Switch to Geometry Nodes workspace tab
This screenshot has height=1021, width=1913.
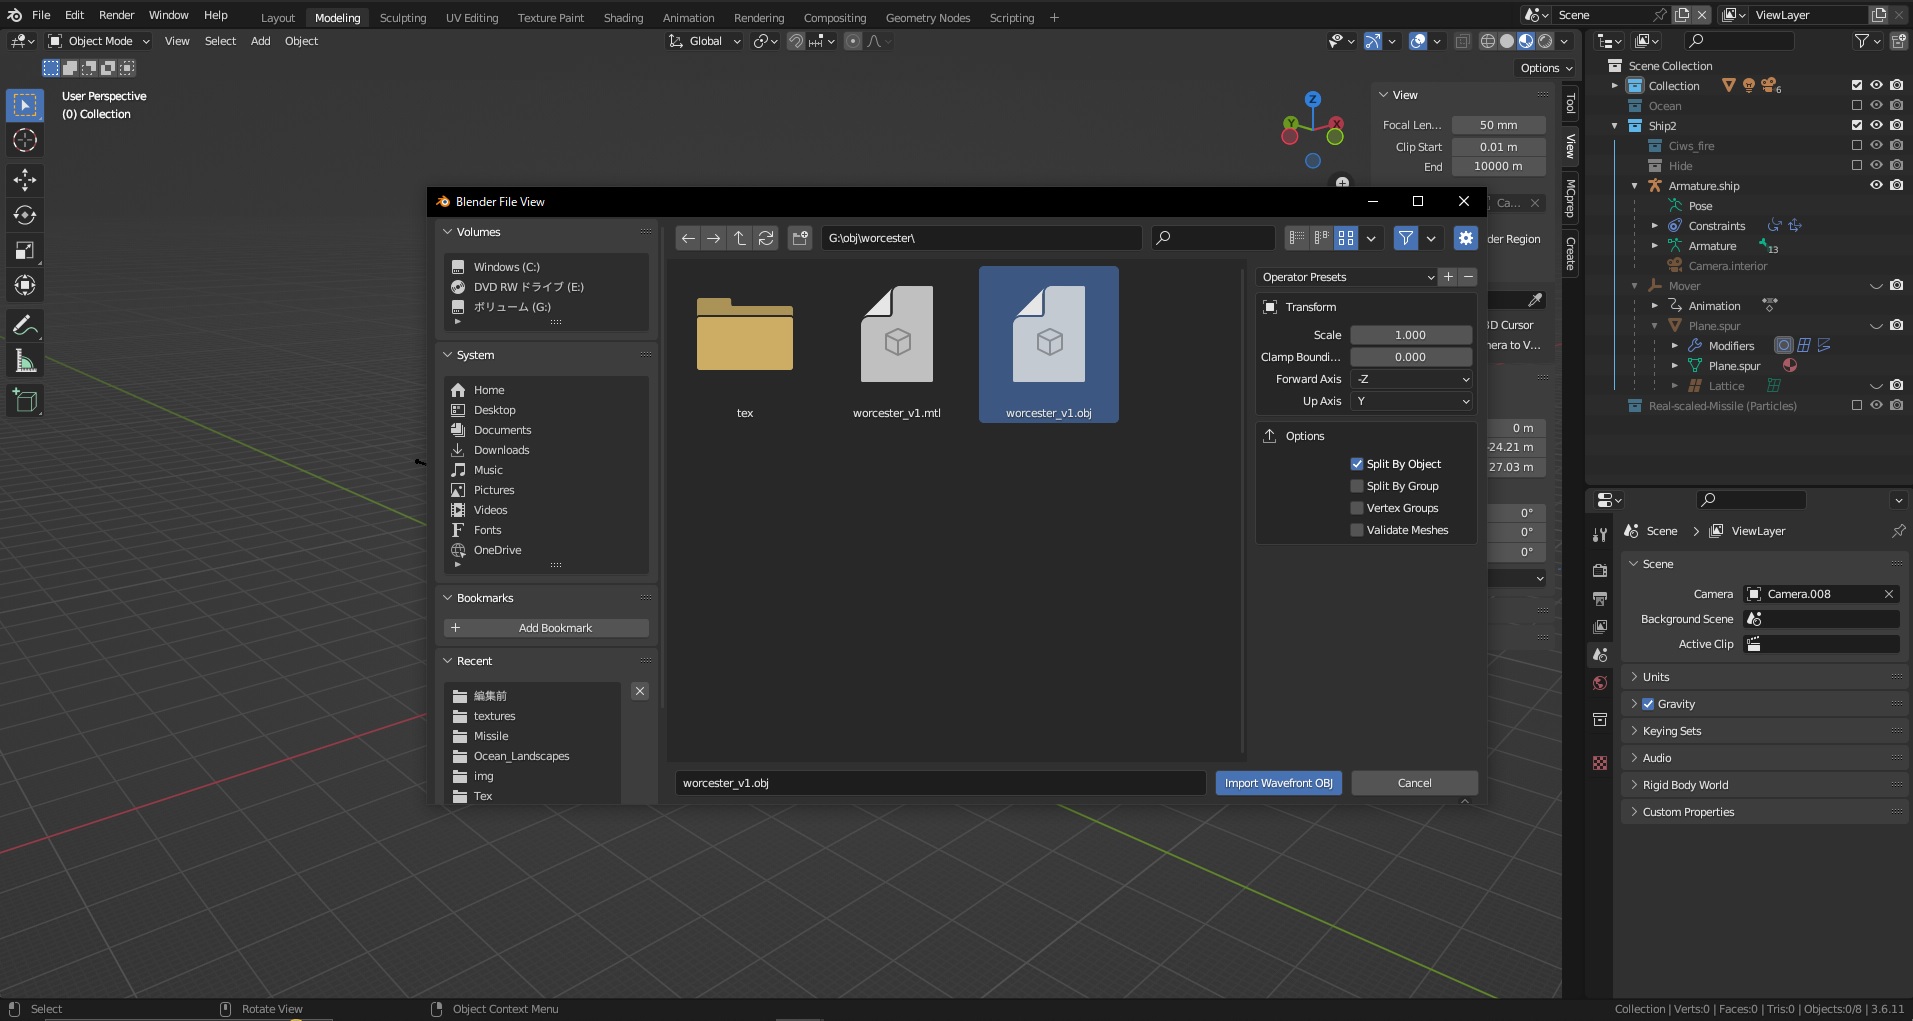[928, 18]
